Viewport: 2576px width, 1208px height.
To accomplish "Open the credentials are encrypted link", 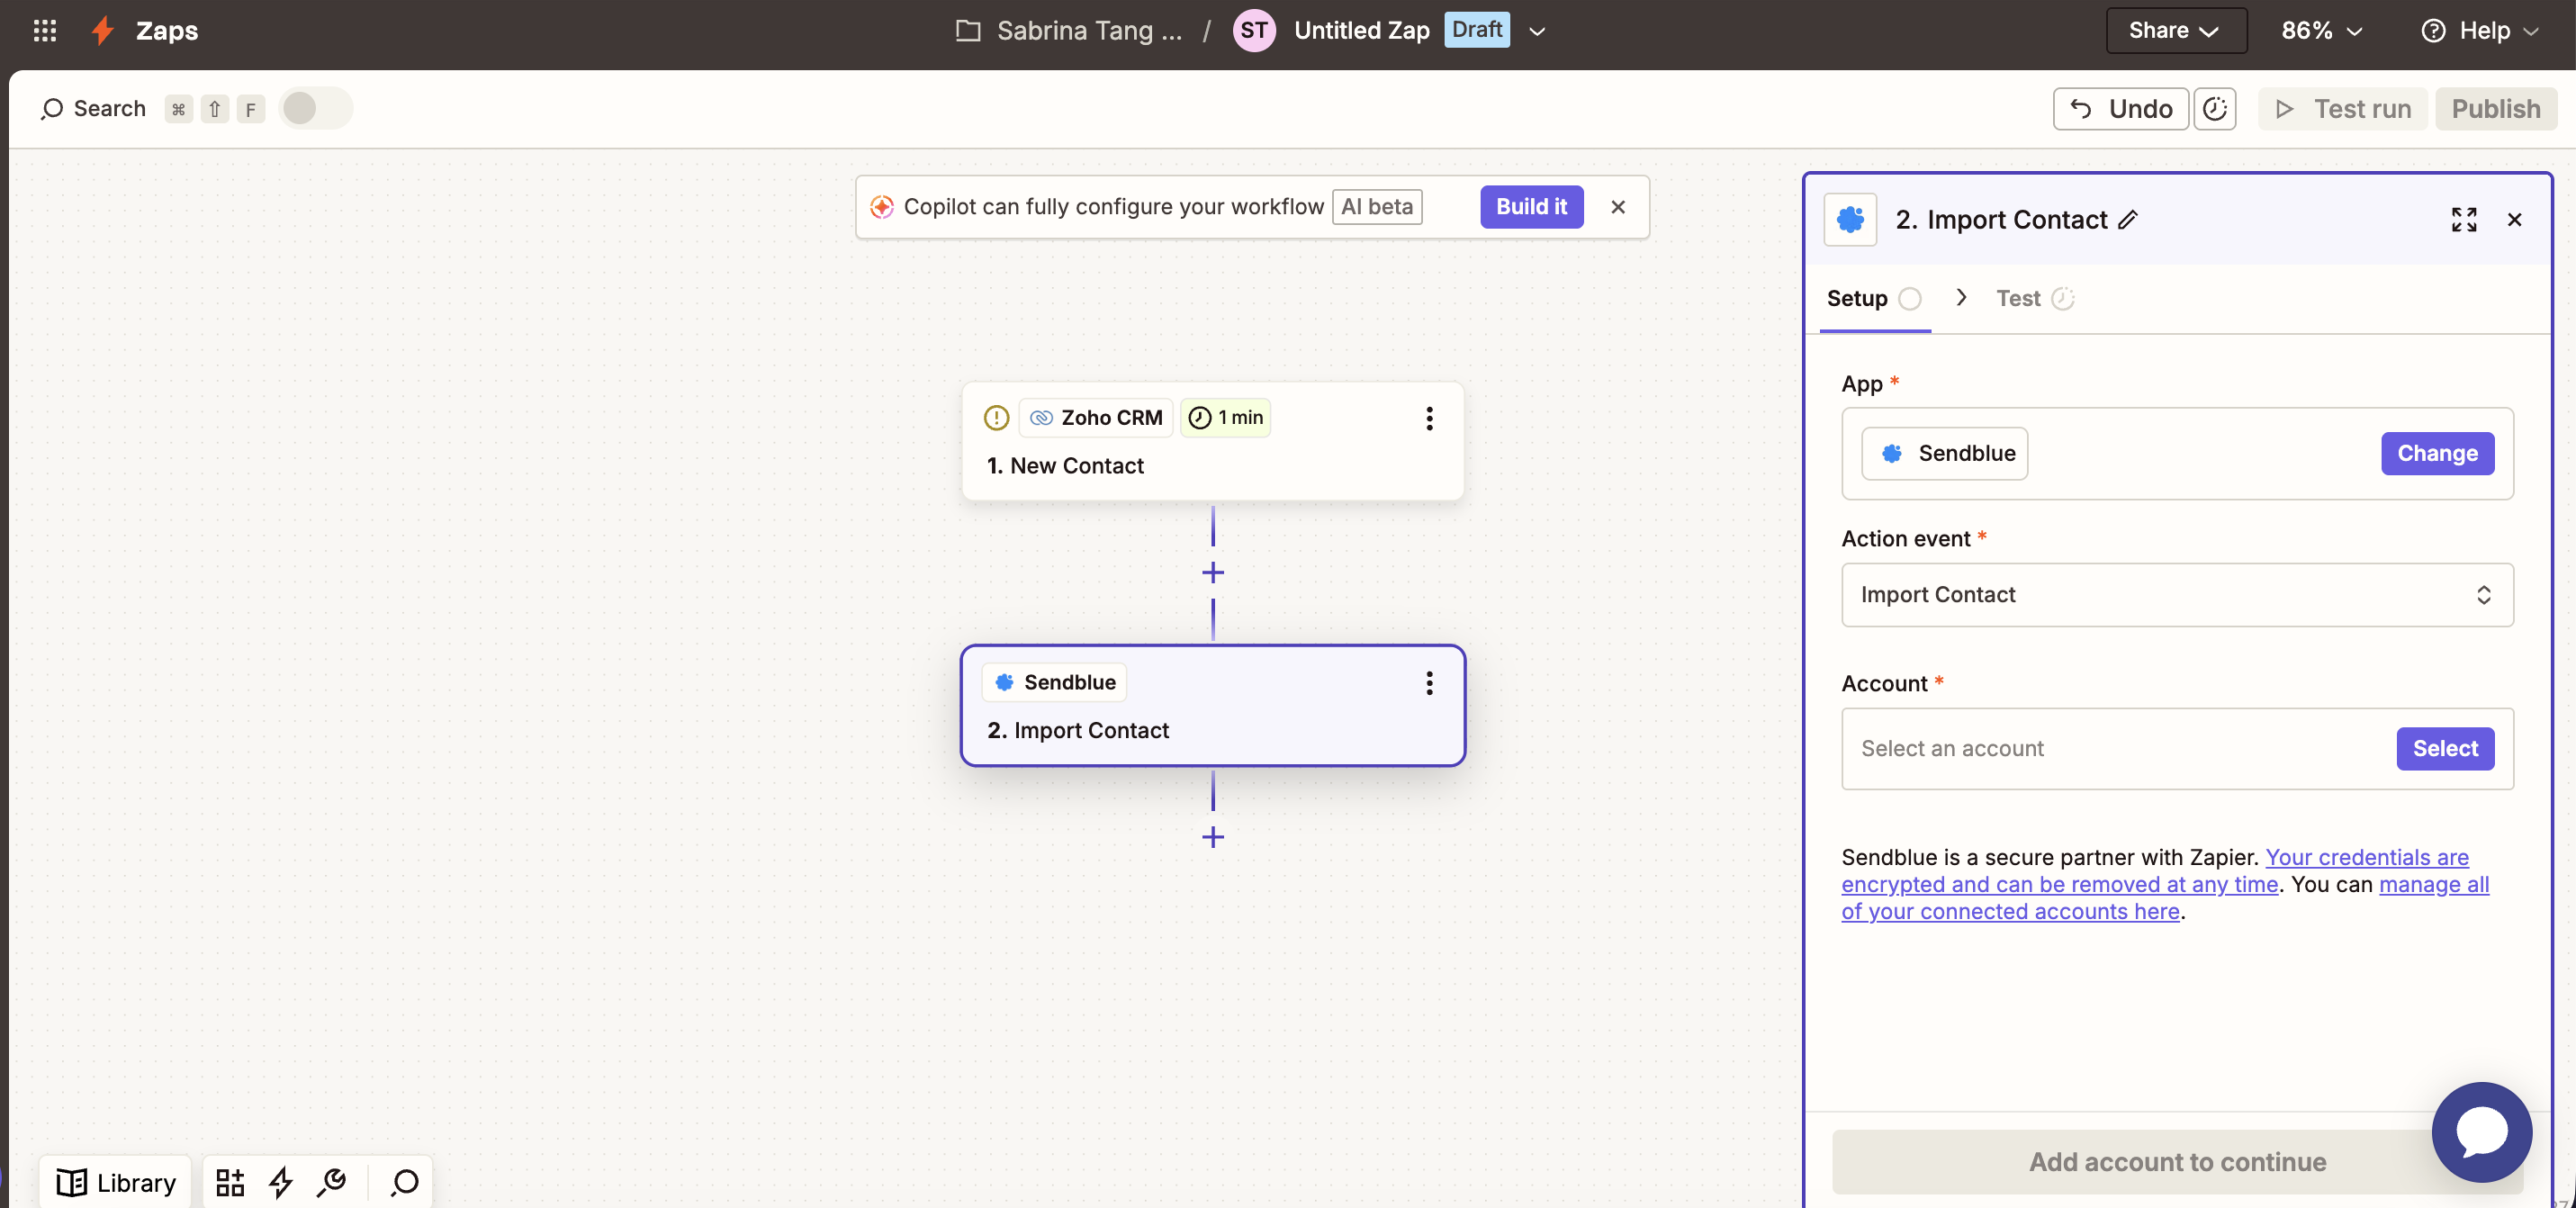I will (2155, 871).
